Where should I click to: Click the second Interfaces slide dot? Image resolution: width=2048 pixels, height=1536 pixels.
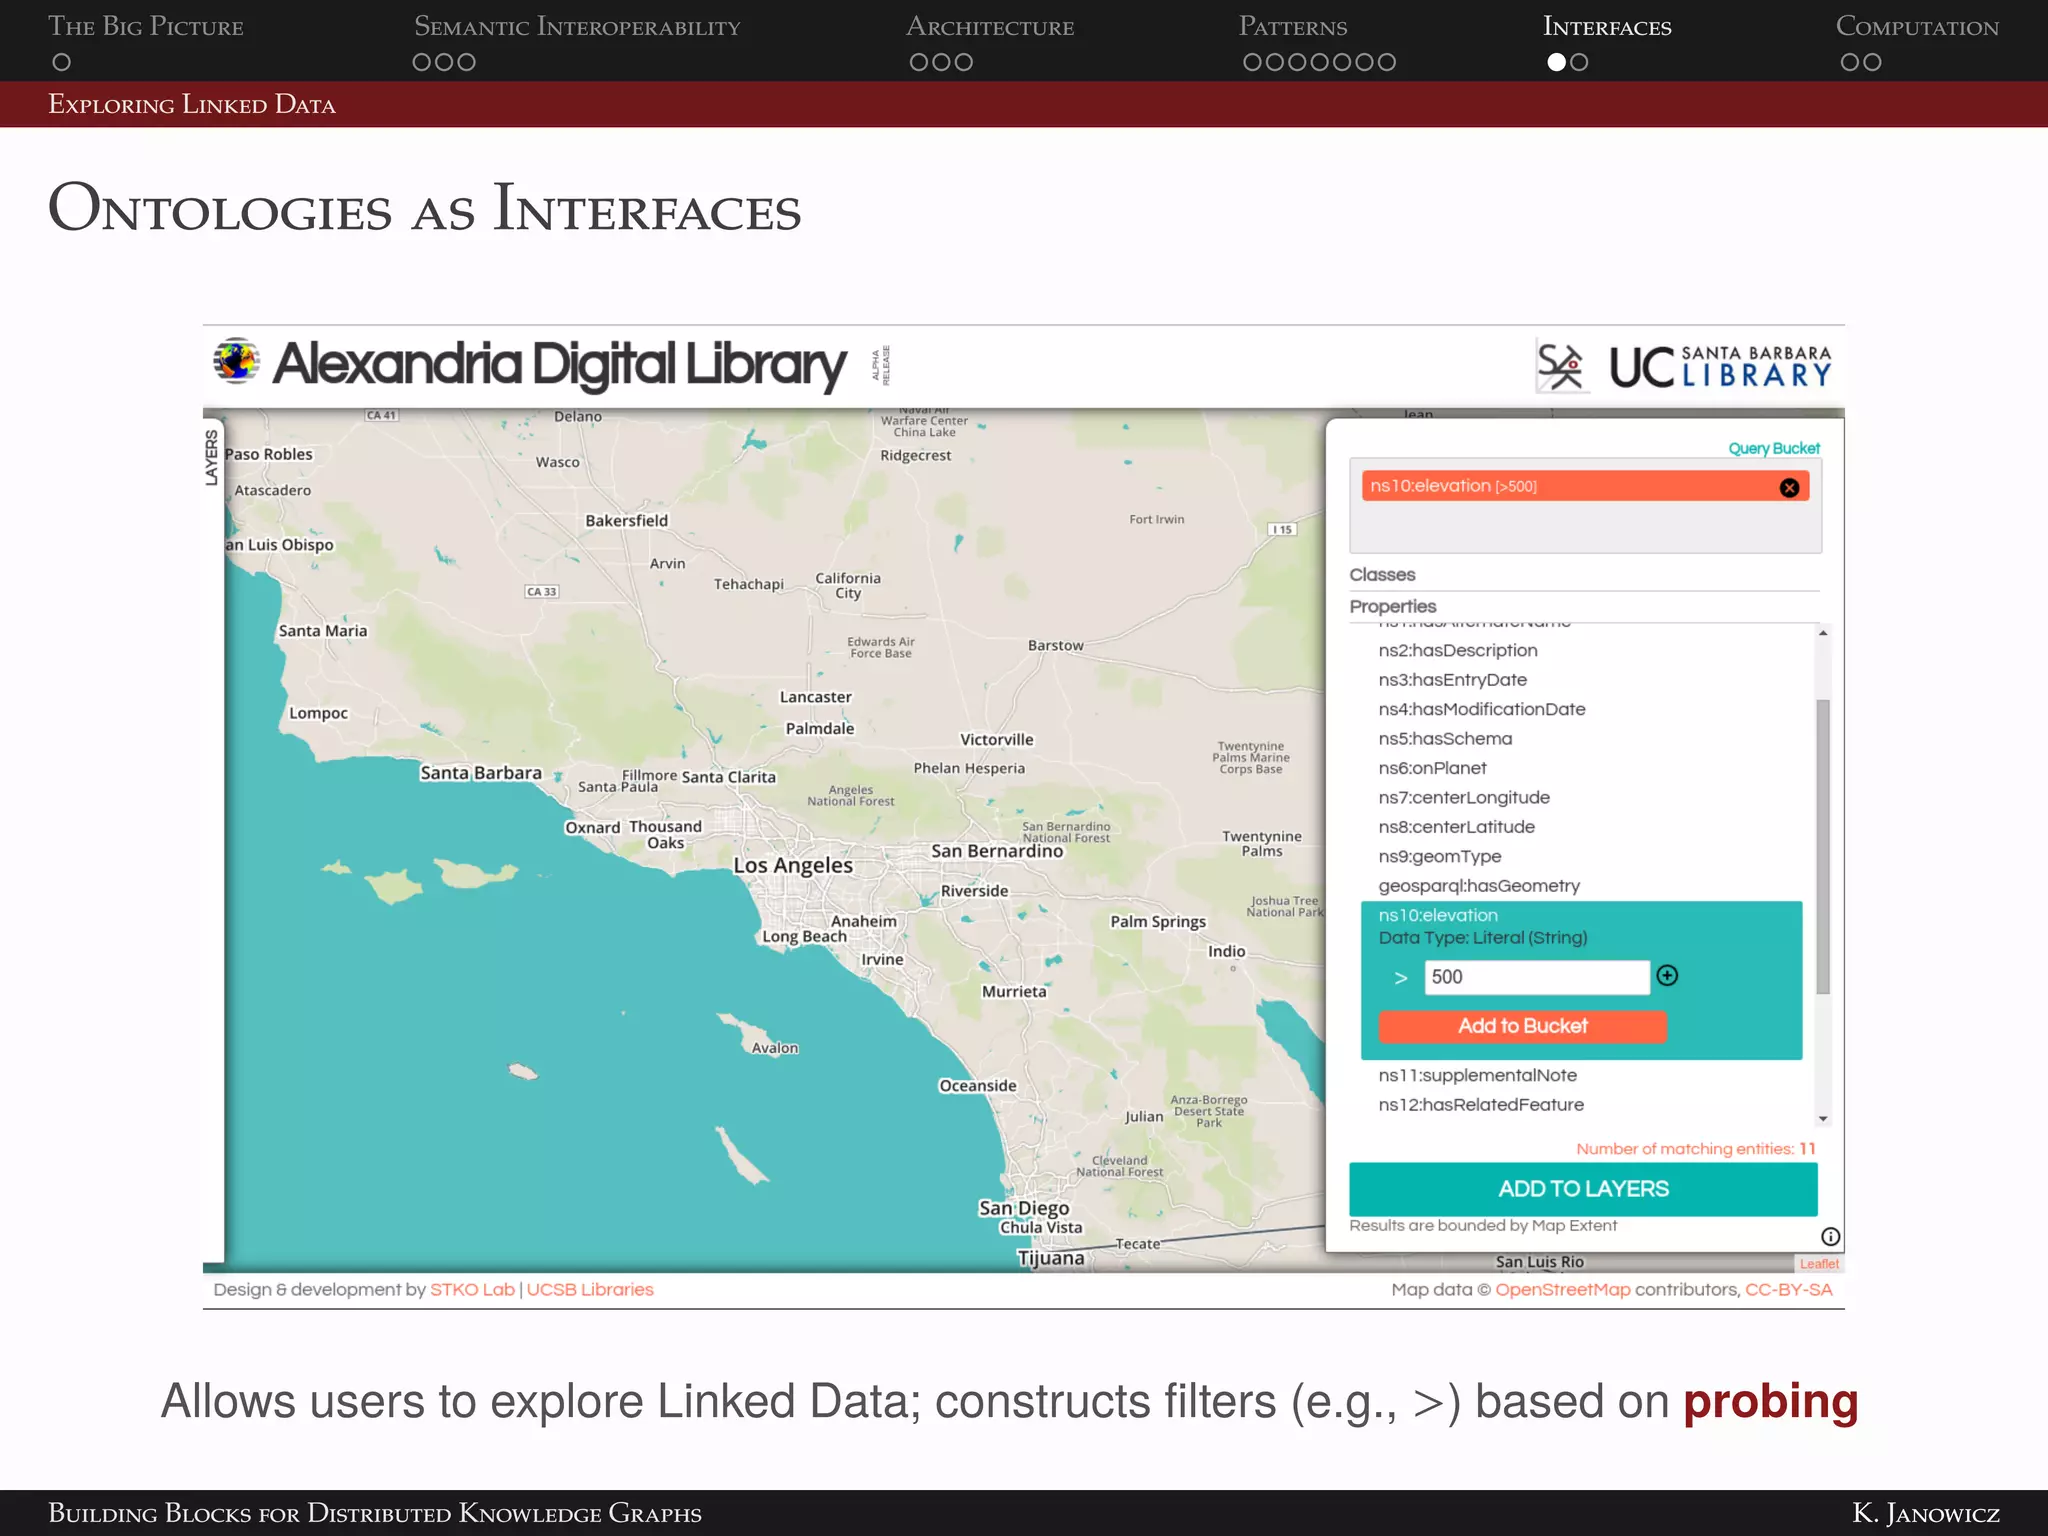tap(1579, 62)
